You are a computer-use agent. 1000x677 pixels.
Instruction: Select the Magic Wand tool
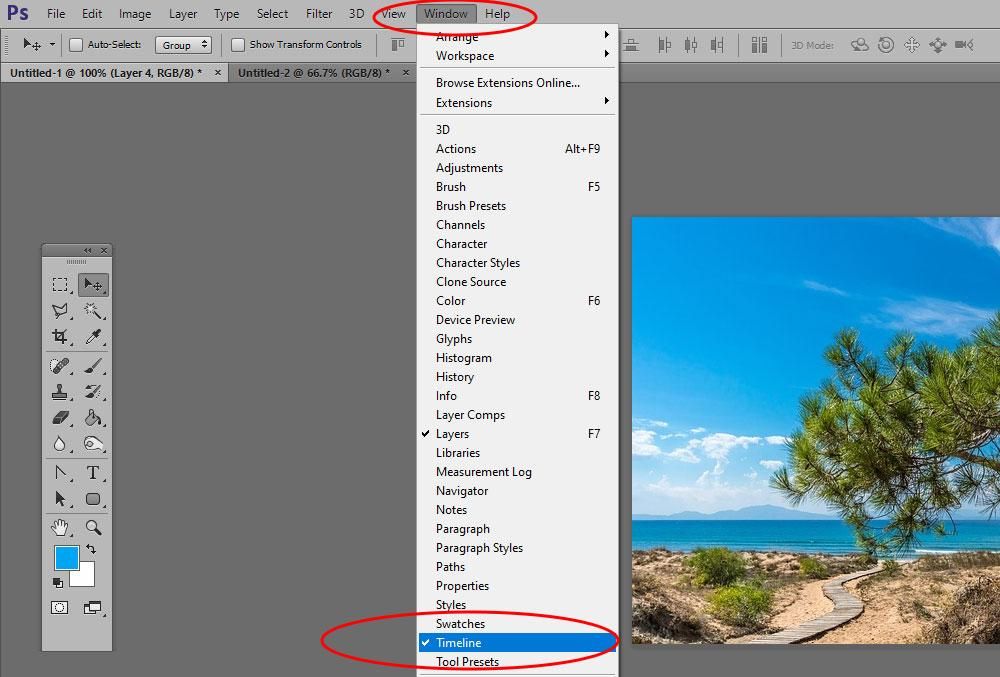[93, 310]
